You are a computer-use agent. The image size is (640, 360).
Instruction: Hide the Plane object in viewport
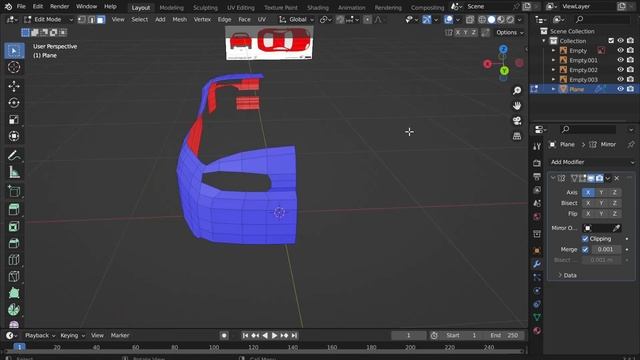(620, 89)
